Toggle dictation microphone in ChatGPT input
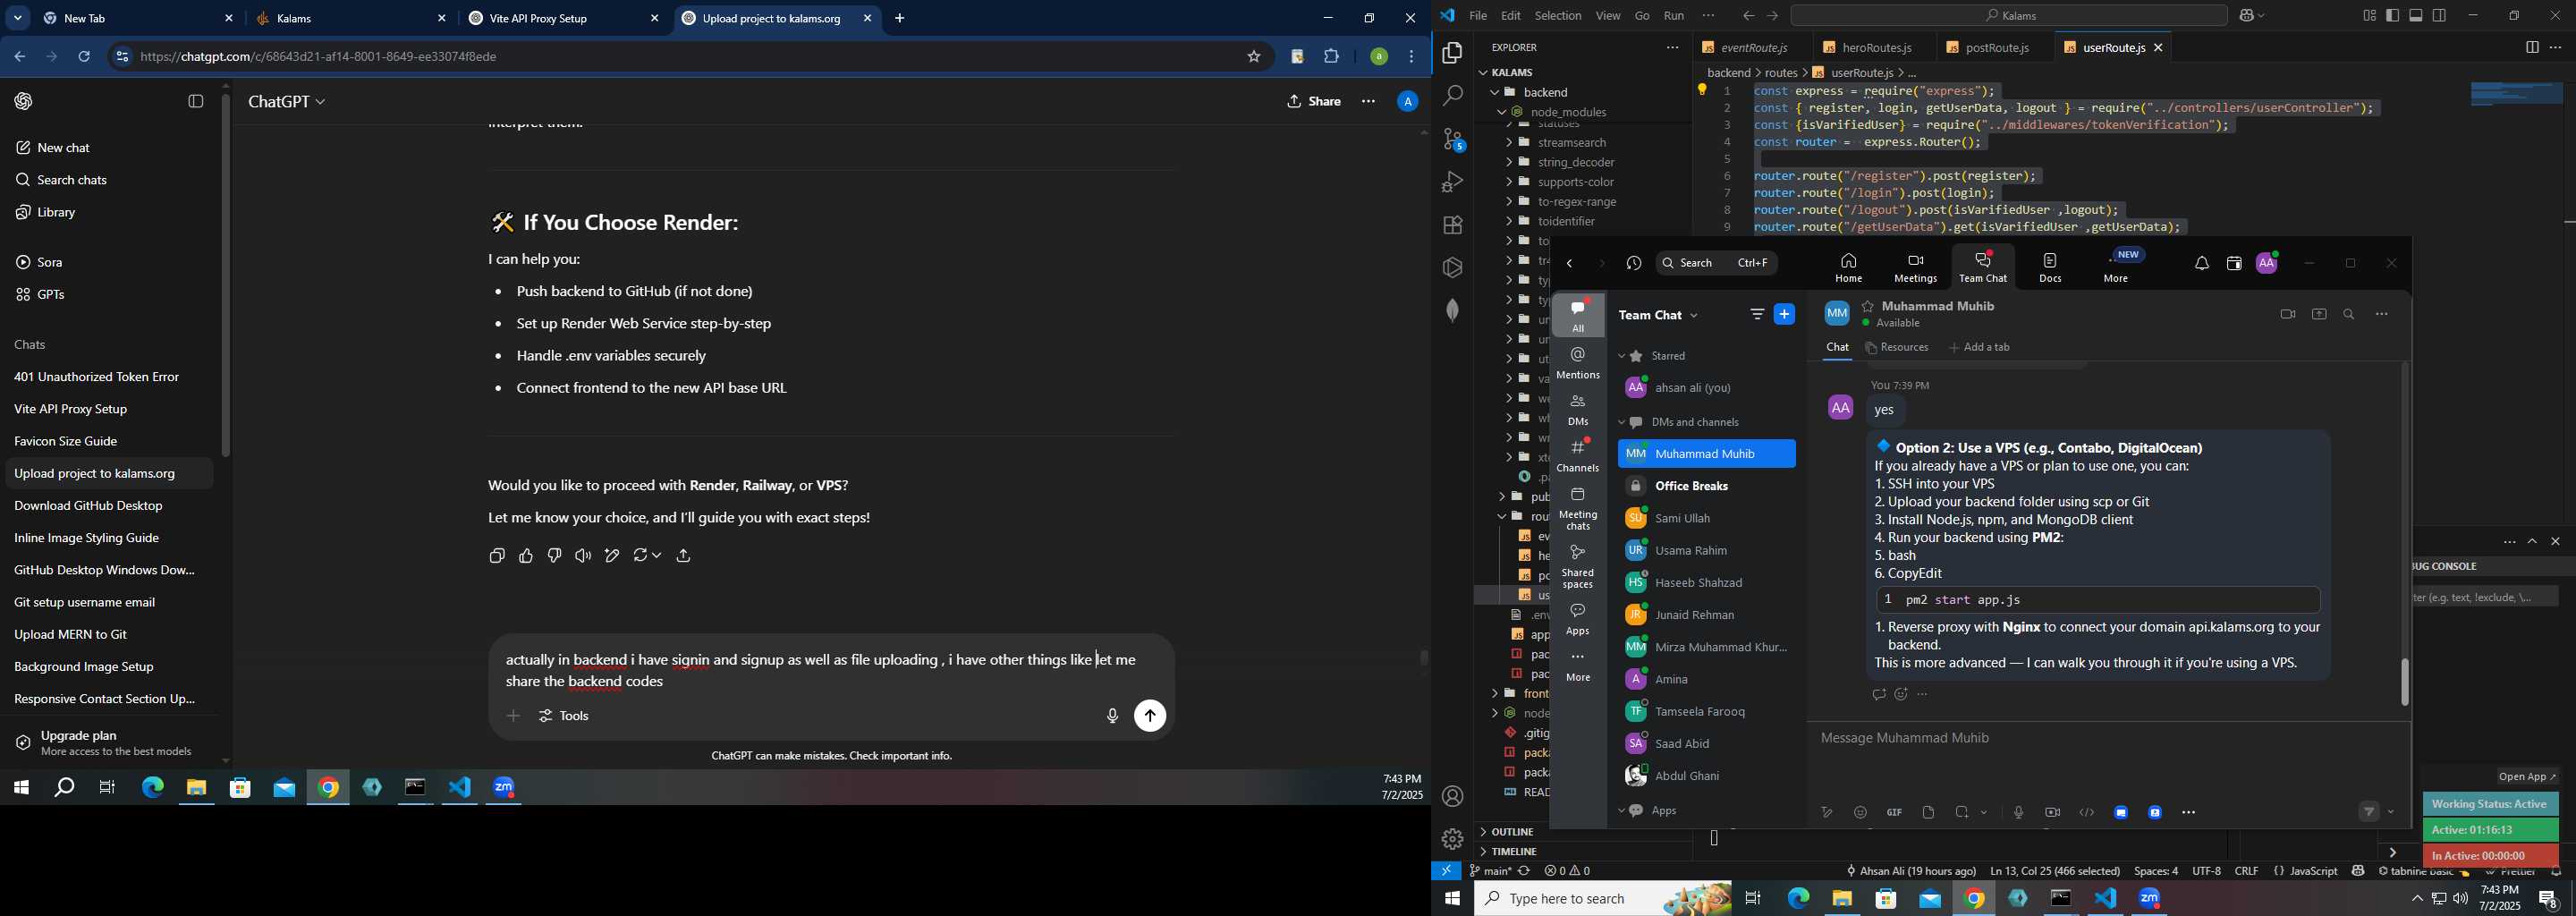Screen dimensions: 2576x916 pos(1112,716)
